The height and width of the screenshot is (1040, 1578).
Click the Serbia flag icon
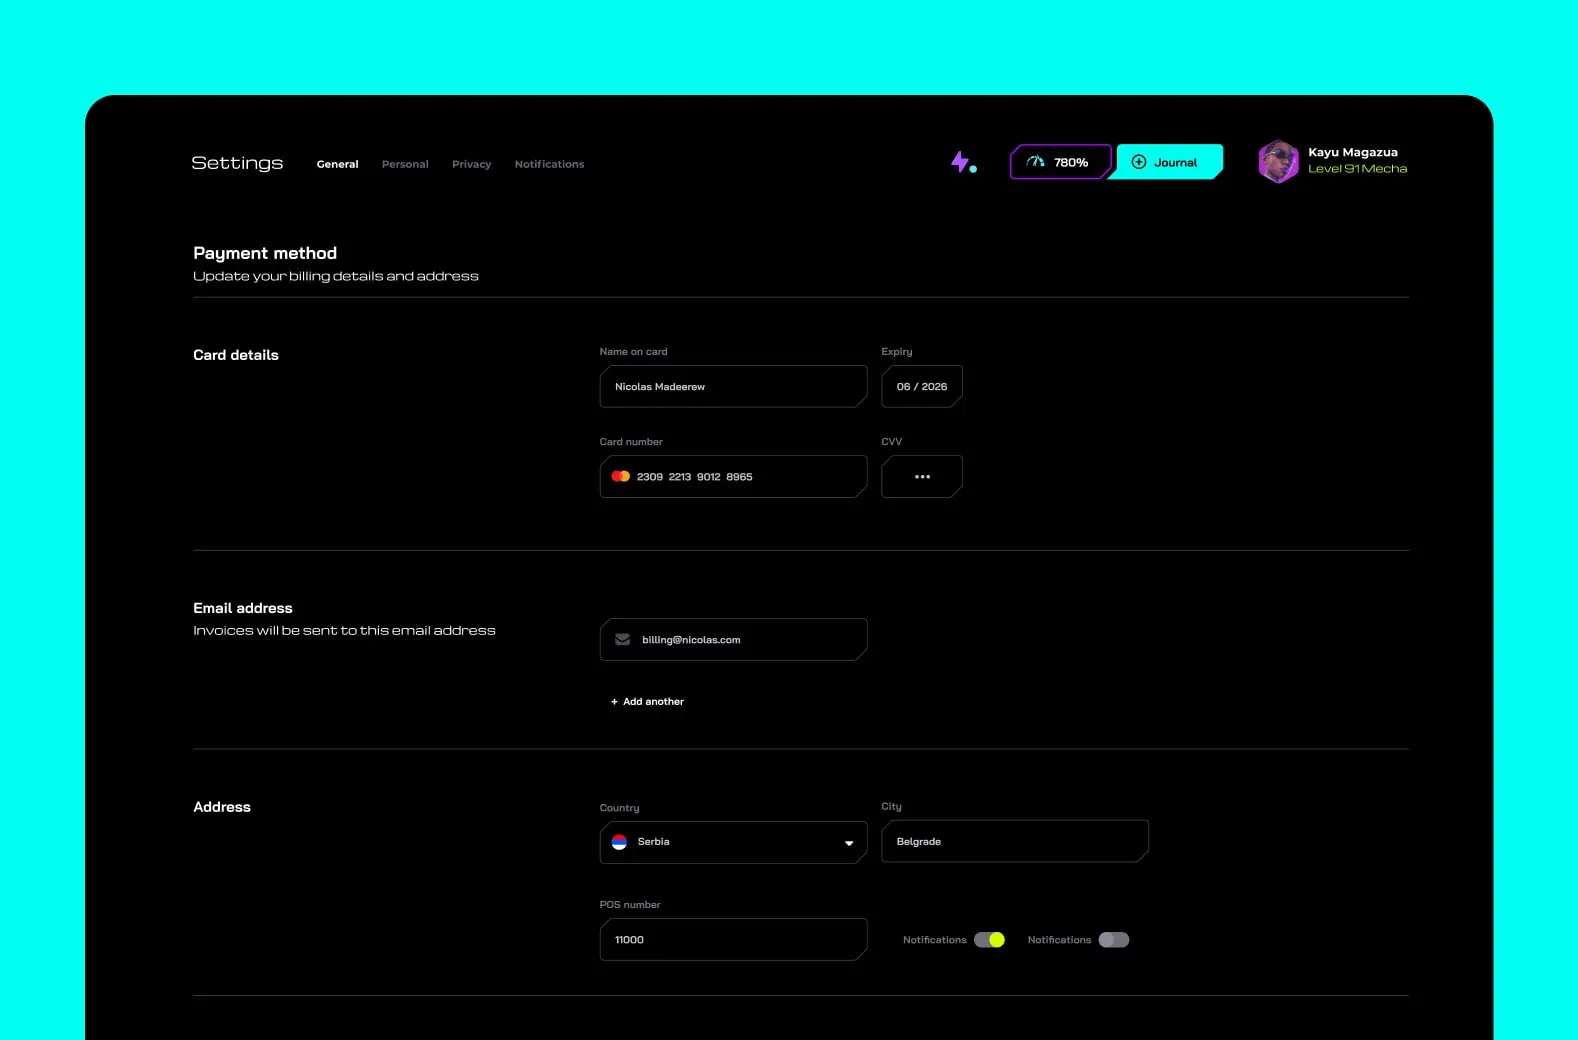[x=619, y=842]
